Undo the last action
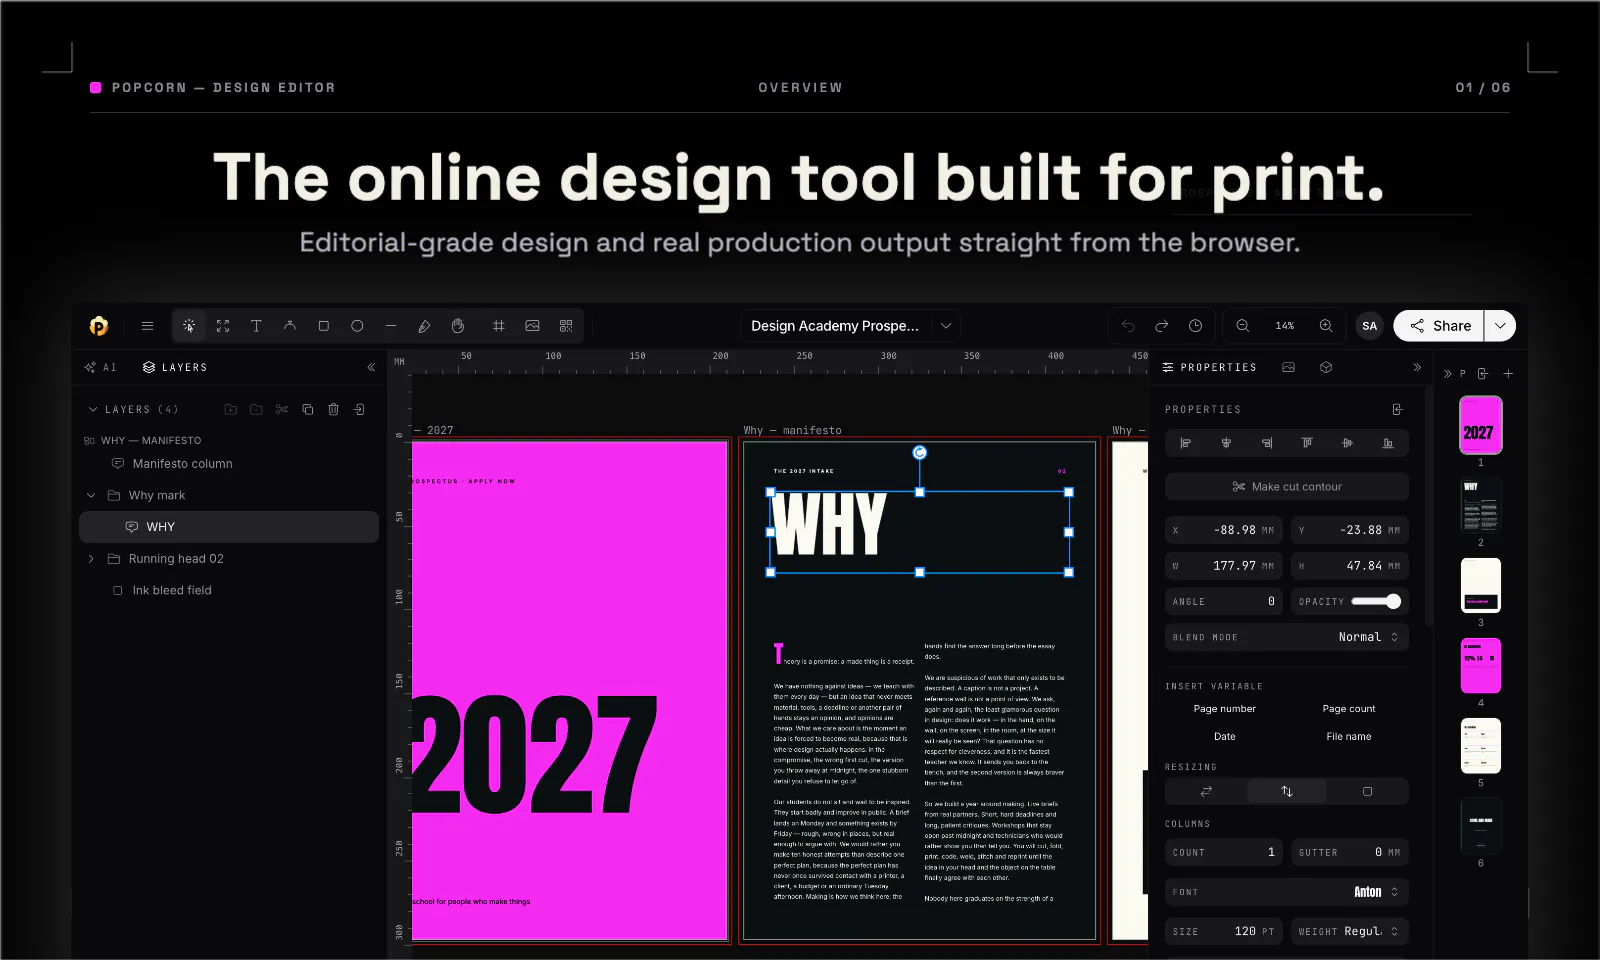 pyautogui.click(x=1128, y=326)
